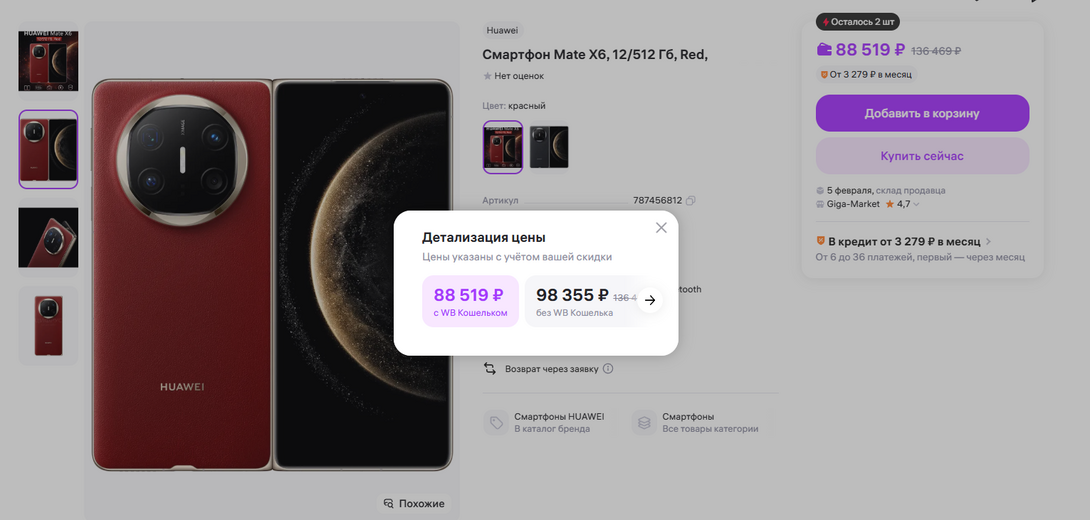Click the smartphones category stack icon
The height and width of the screenshot is (520, 1090).
click(644, 422)
